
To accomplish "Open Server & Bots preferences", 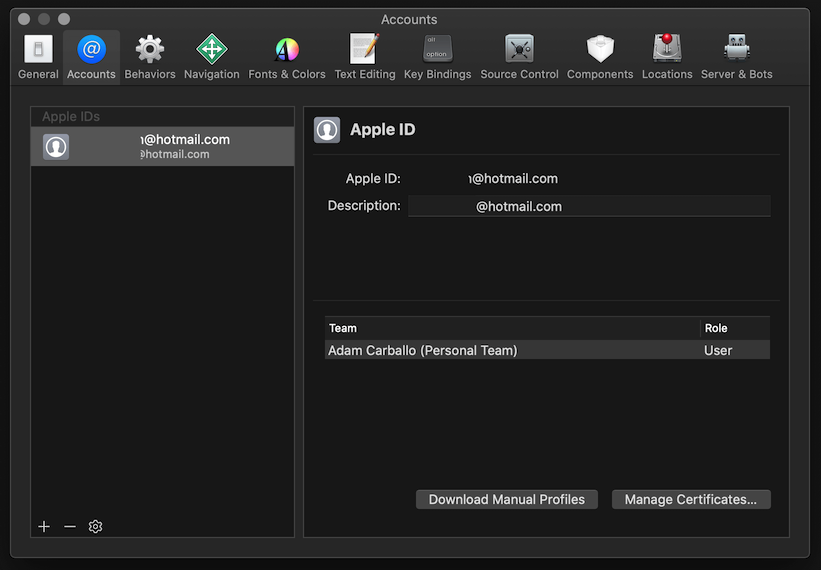I will [736, 57].
